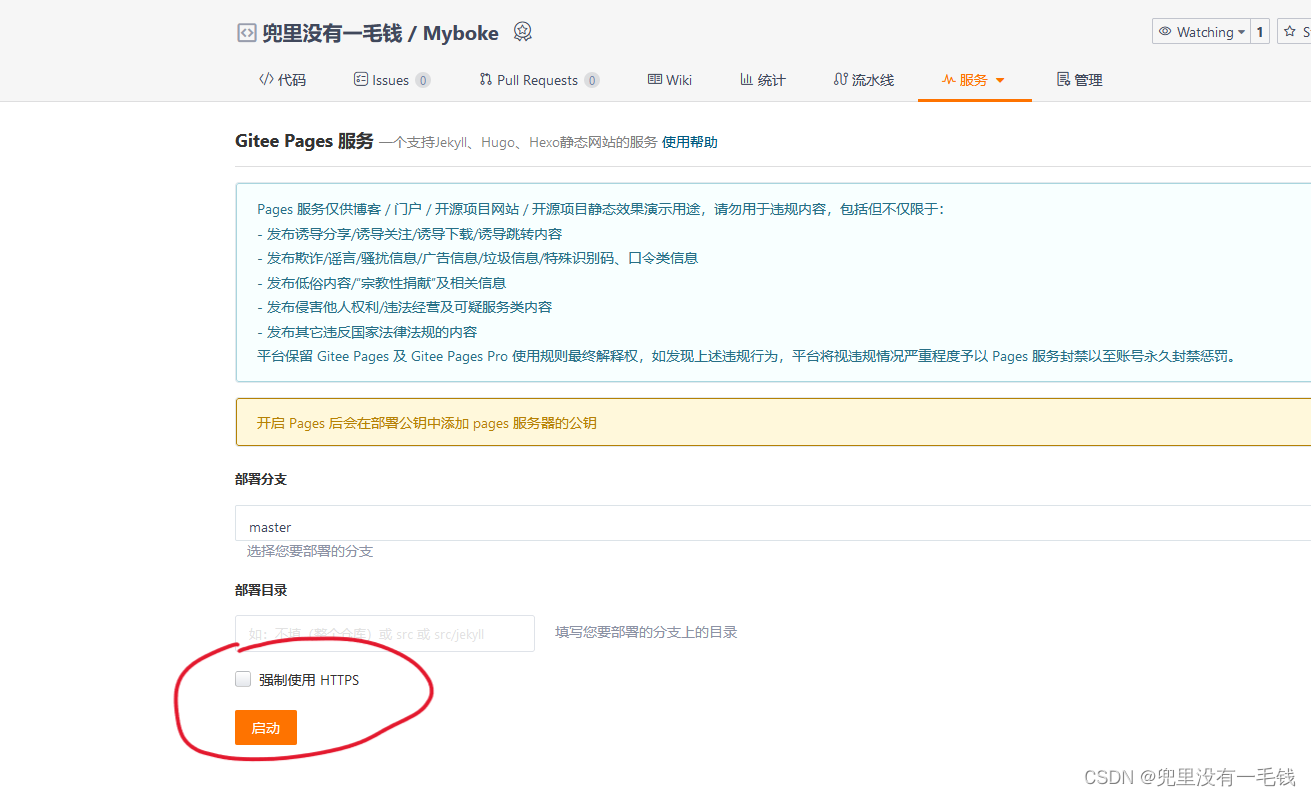Click the 部署分支 label
Image resolution: width=1311 pixels, height=796 pixels.
(261, 479)
